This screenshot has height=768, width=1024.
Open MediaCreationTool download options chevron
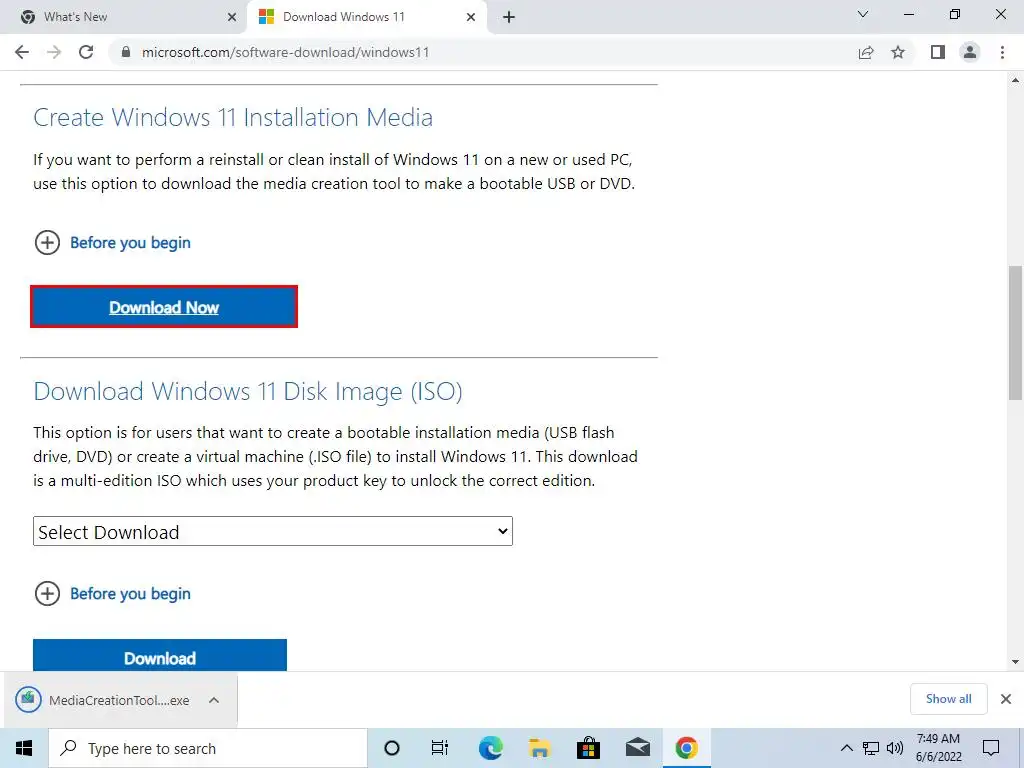(214, 700)
